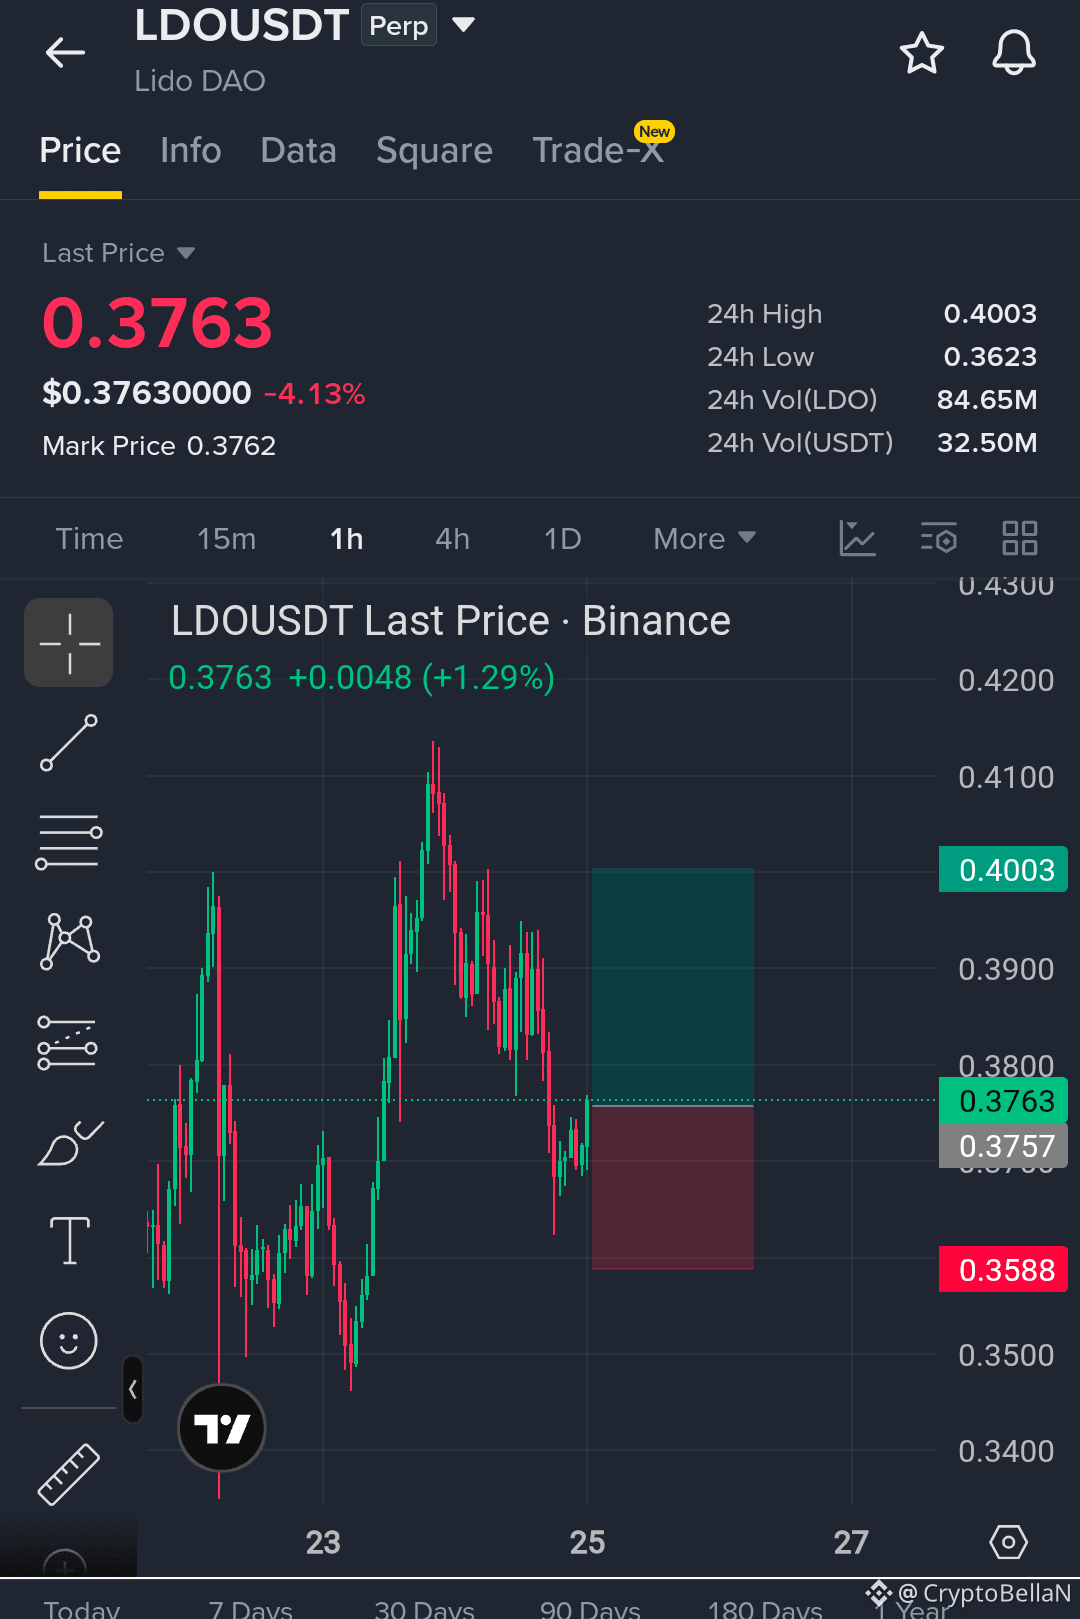Click the TradingView logo on the chart
This screenshot has width=1080, height=1619.
point(222,1428)
